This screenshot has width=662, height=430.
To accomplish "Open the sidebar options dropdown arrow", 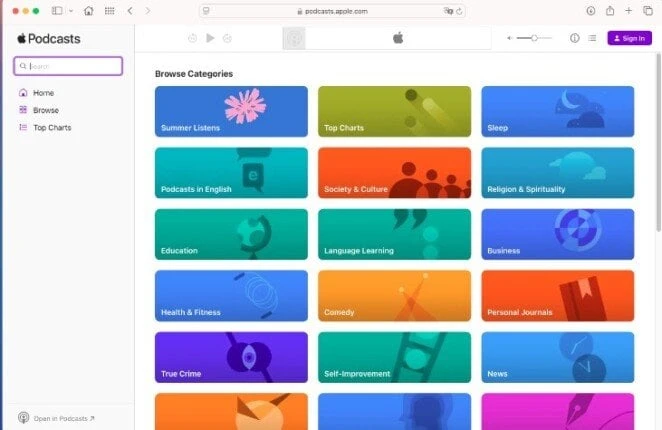I will (x=71, y=11).
